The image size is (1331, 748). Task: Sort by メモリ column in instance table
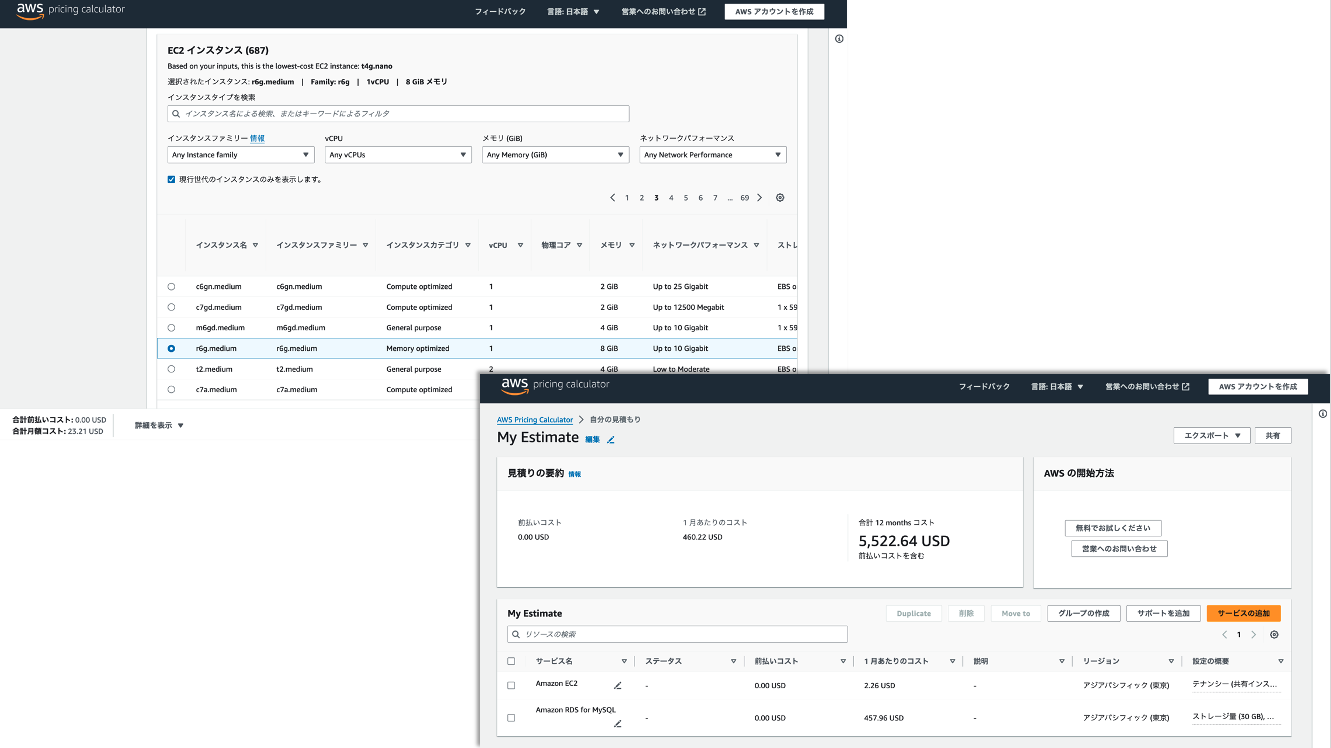(631, 245)
